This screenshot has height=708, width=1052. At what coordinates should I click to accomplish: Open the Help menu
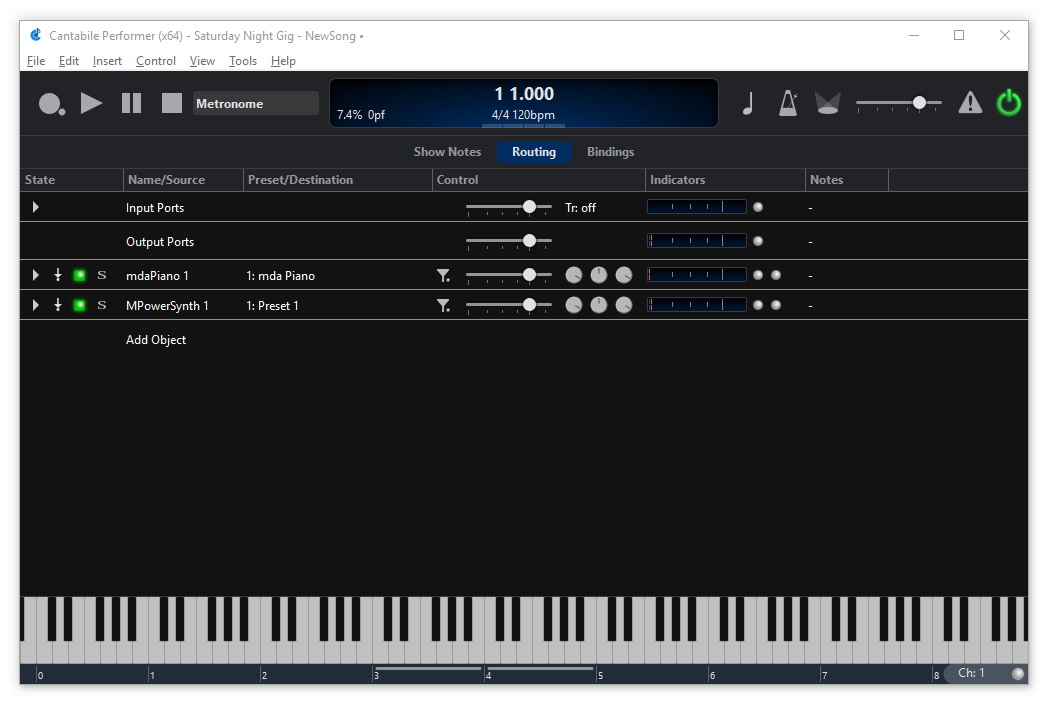pyautogui.click(x=283, y=61)
